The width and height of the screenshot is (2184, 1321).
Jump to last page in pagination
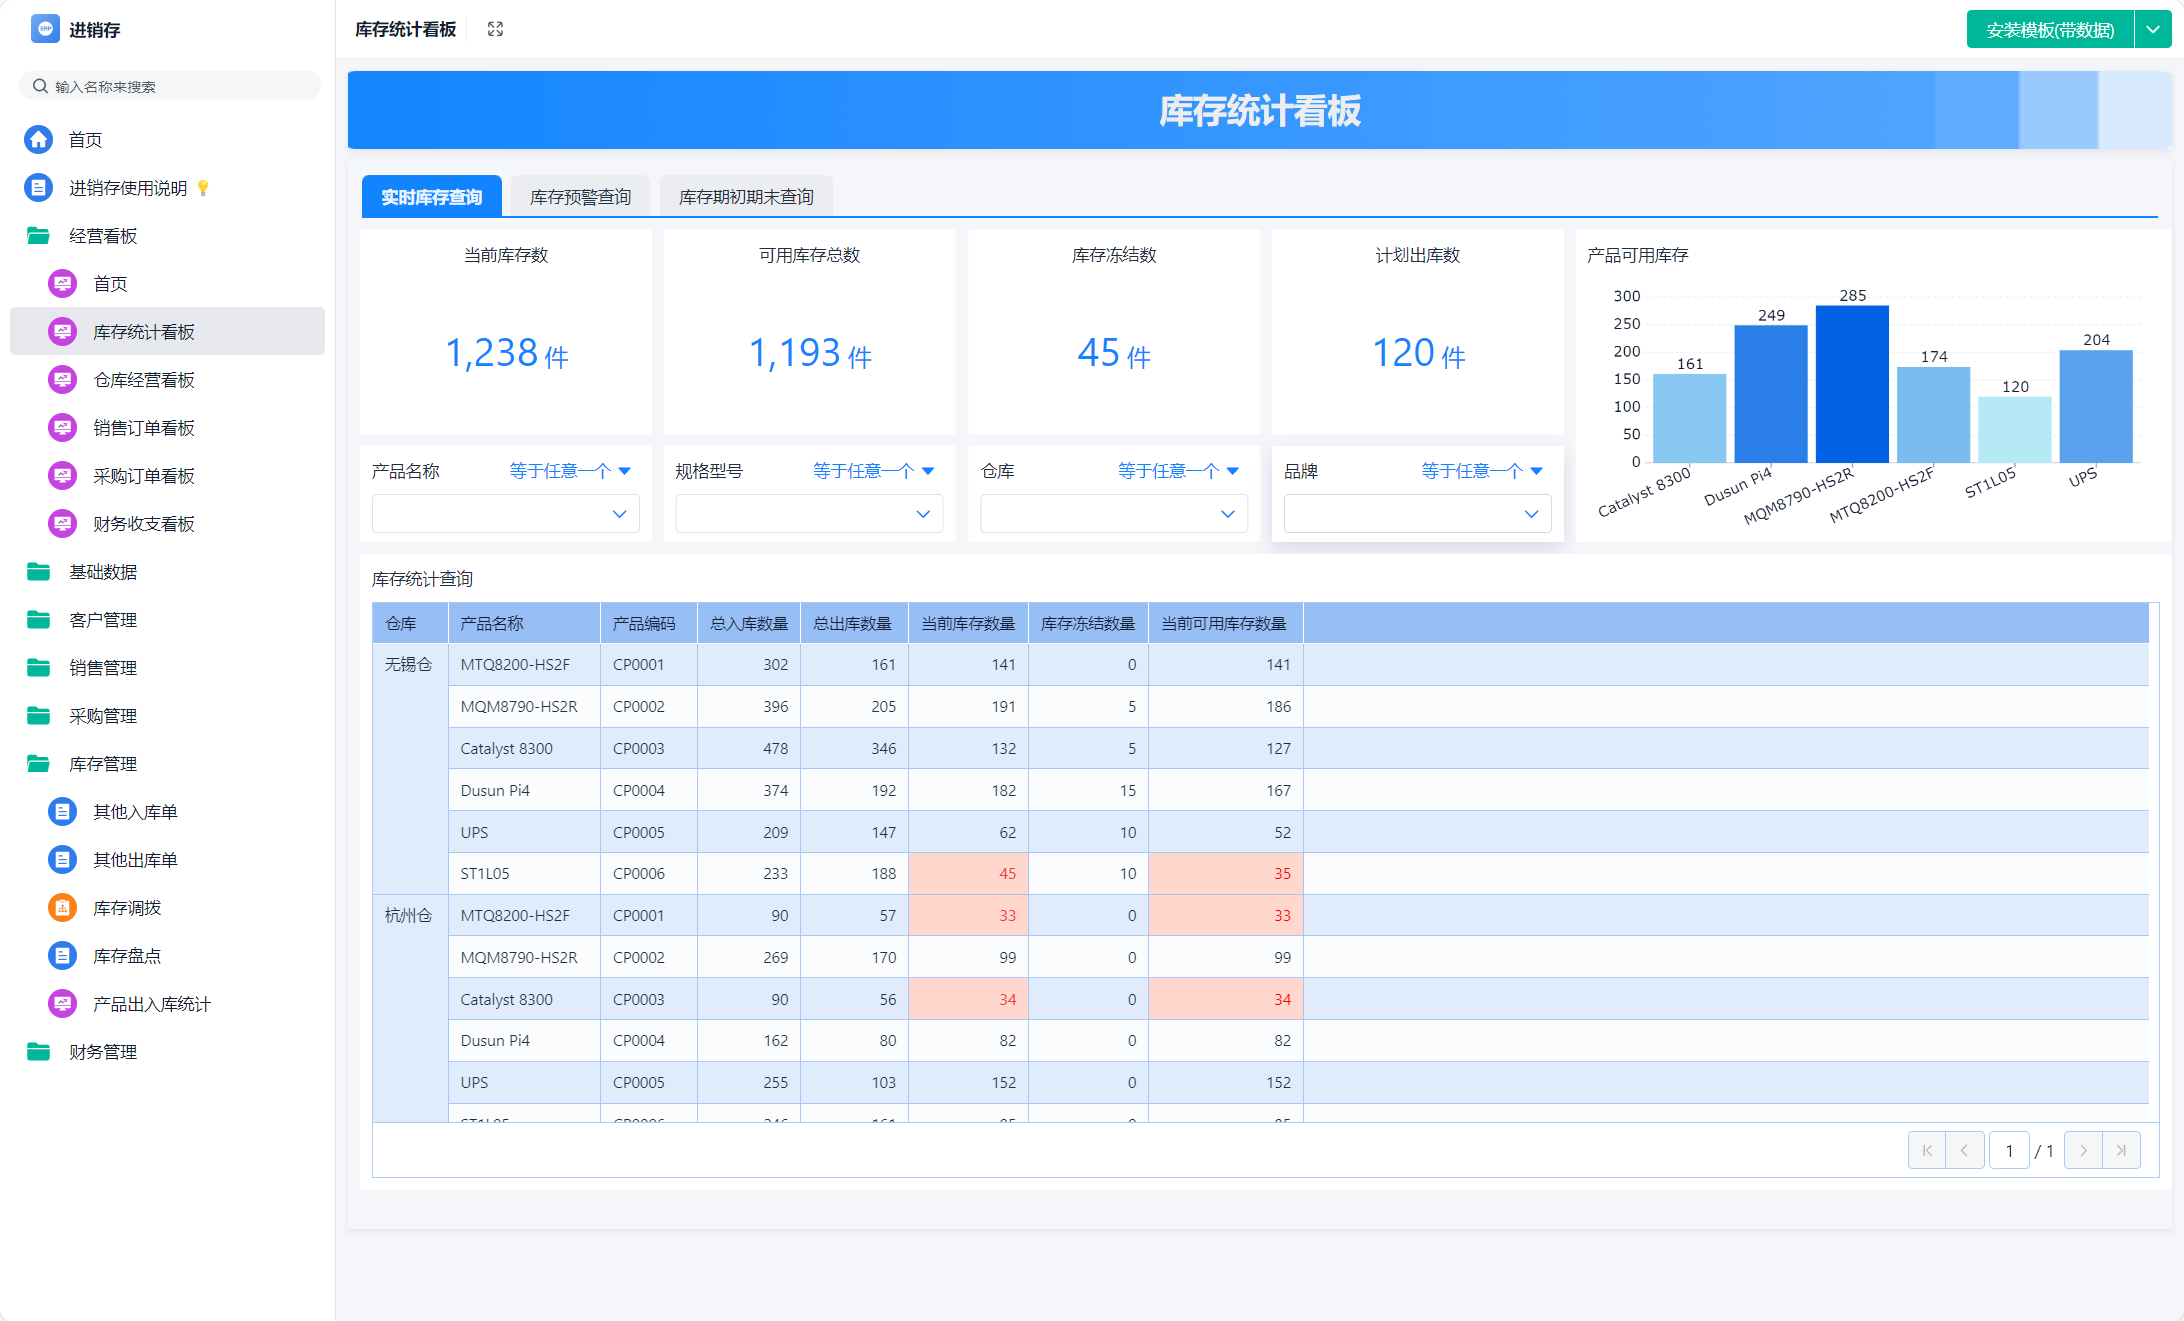[2121, 1151]
